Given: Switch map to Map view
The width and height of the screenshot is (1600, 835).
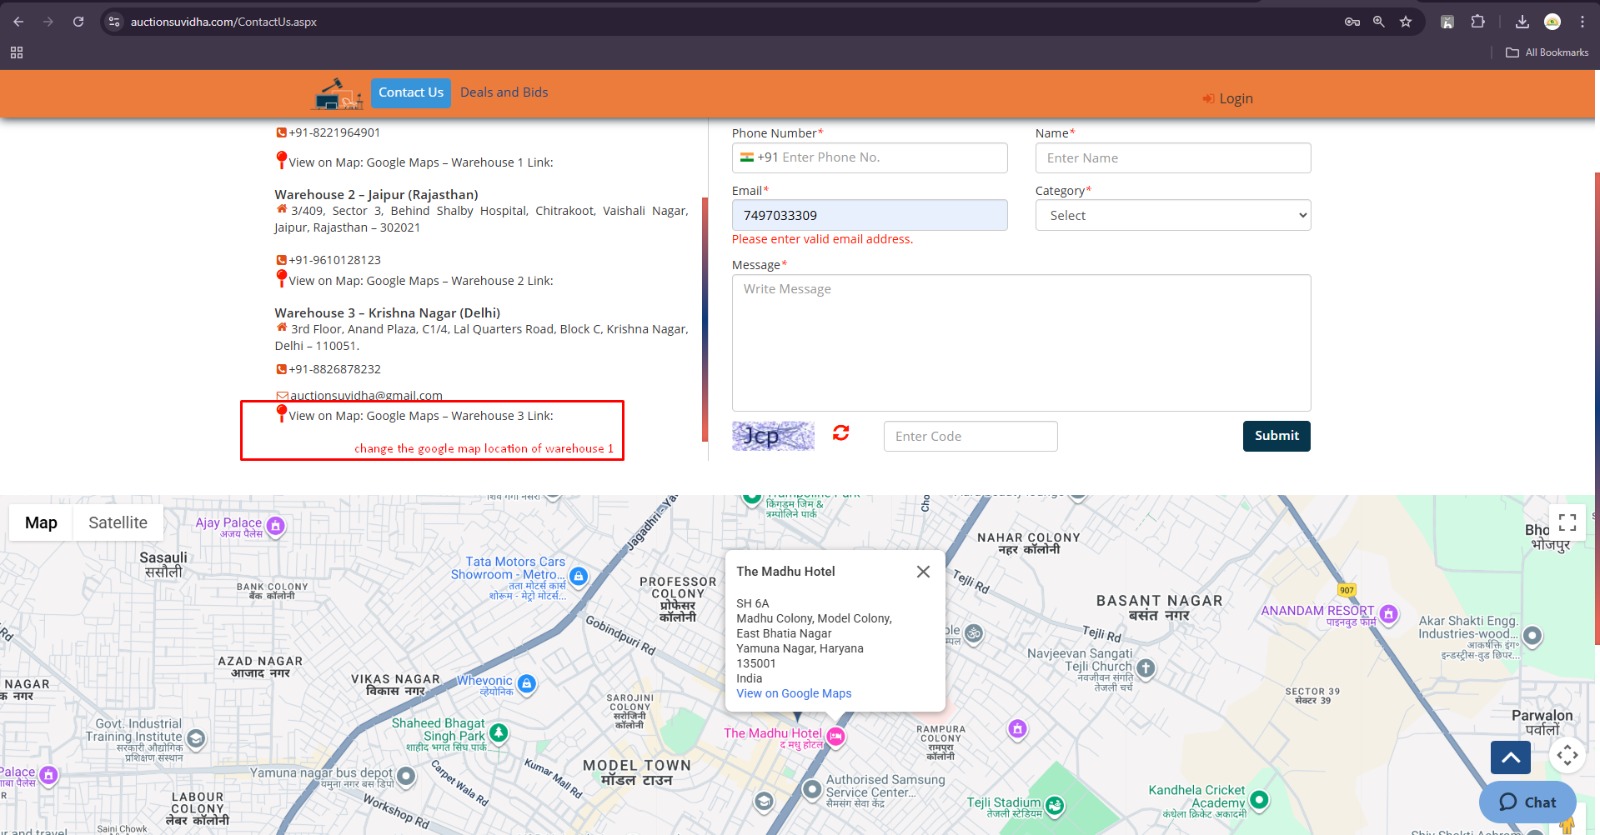Looking at the screenshot, I should click(41, 523).
